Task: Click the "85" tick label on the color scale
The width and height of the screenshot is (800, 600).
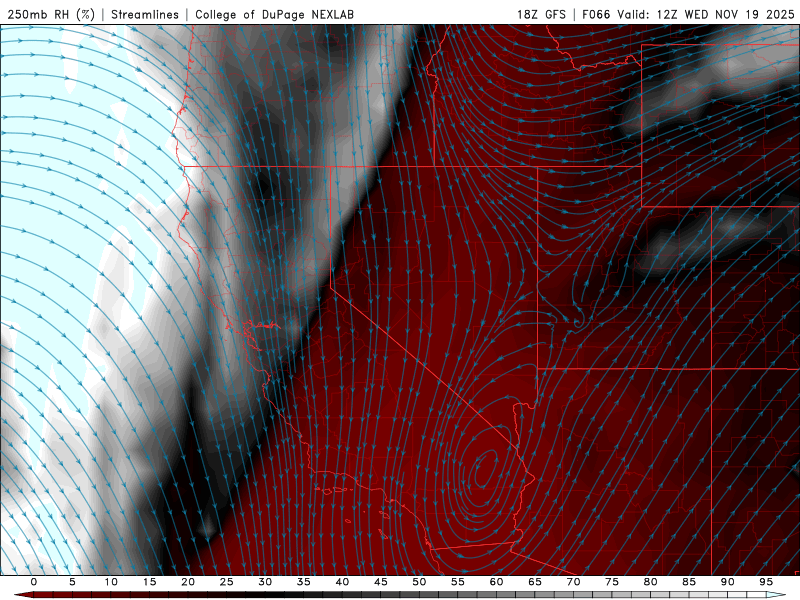Action: (x=688, y=582)
